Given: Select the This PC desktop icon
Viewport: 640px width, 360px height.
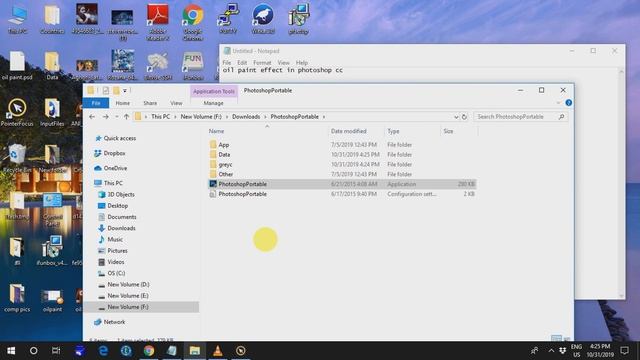Looking at the screenshot, I should coord(18,20).
